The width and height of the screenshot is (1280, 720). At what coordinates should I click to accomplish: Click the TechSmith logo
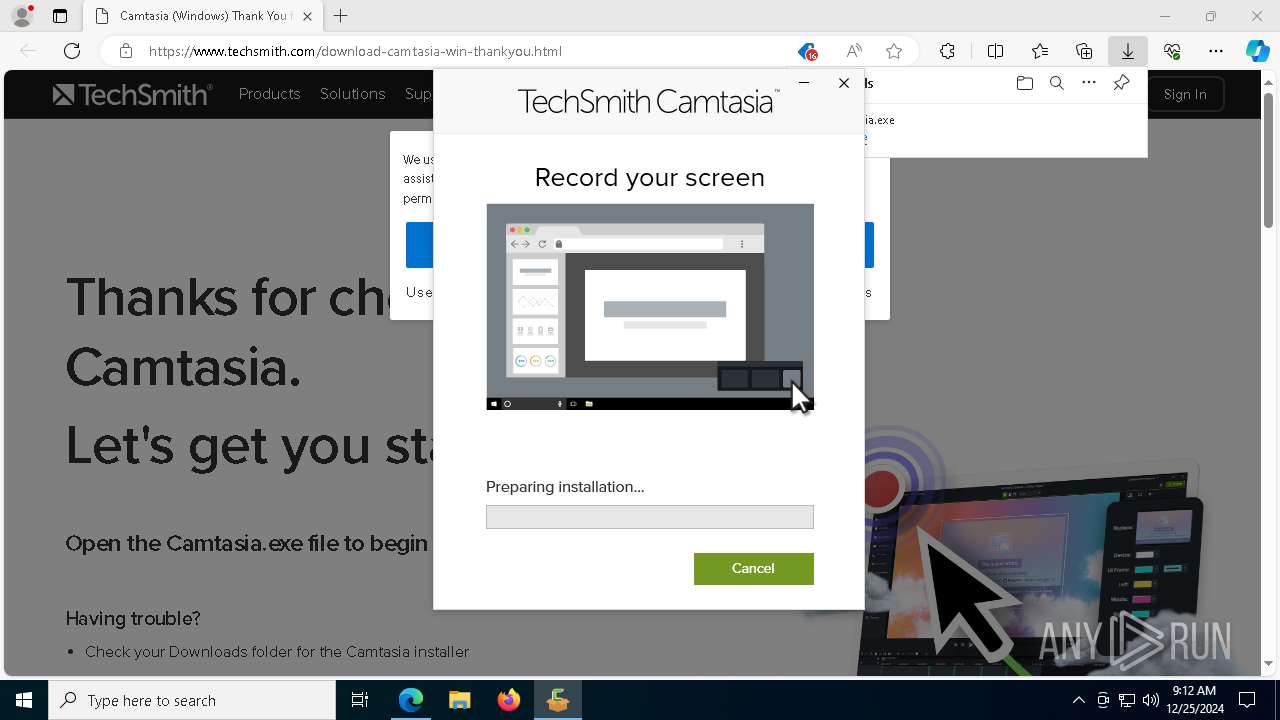click(x=132, y=94)
